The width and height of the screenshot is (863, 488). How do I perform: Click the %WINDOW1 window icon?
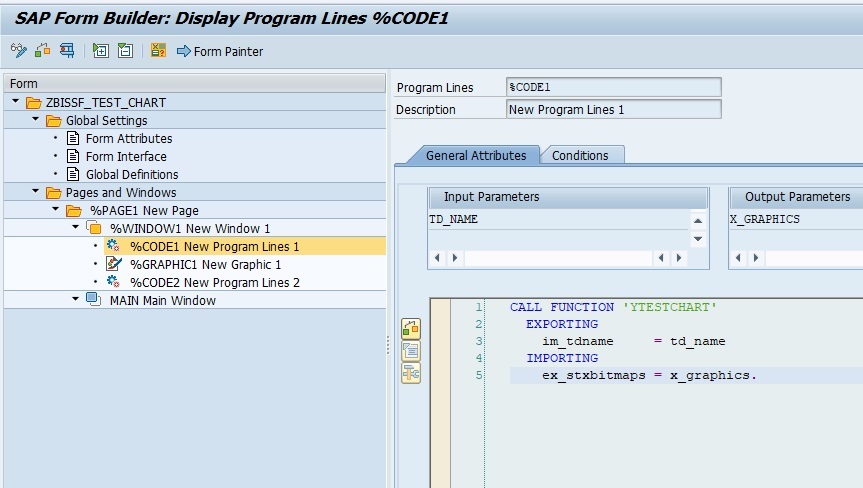coord(94,228)
